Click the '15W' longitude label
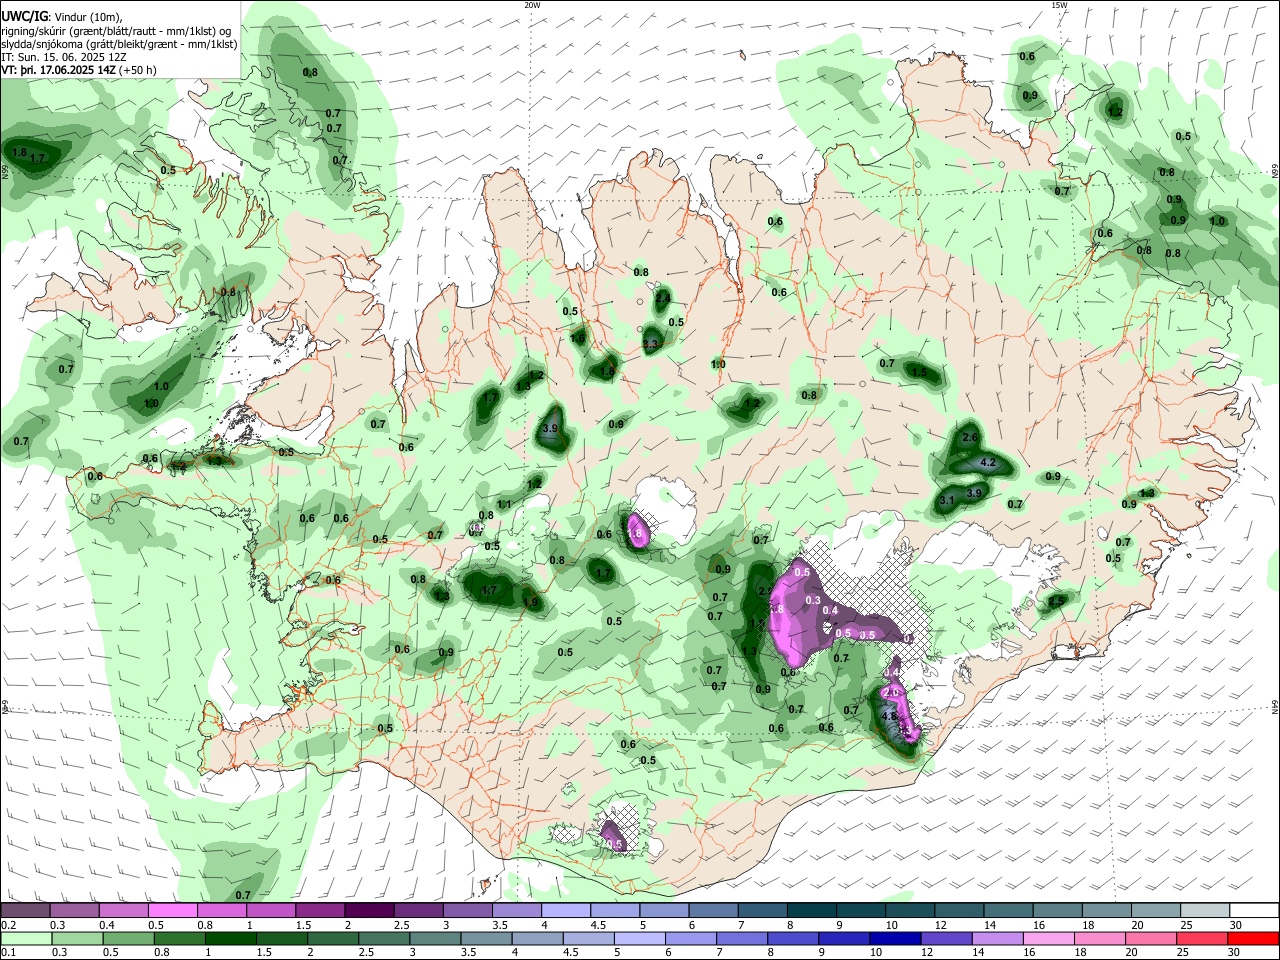1280x960 pixels. coord(1059,5)
